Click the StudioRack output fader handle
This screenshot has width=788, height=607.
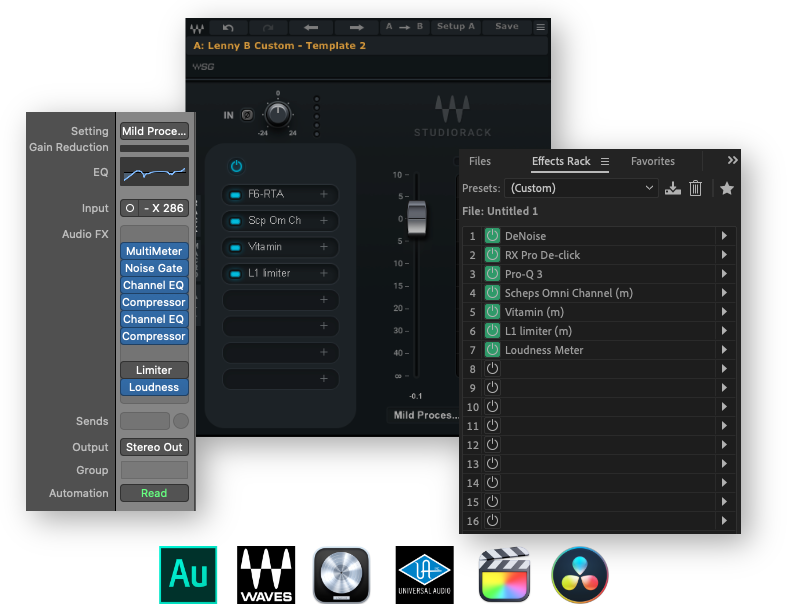coord(417,217)
